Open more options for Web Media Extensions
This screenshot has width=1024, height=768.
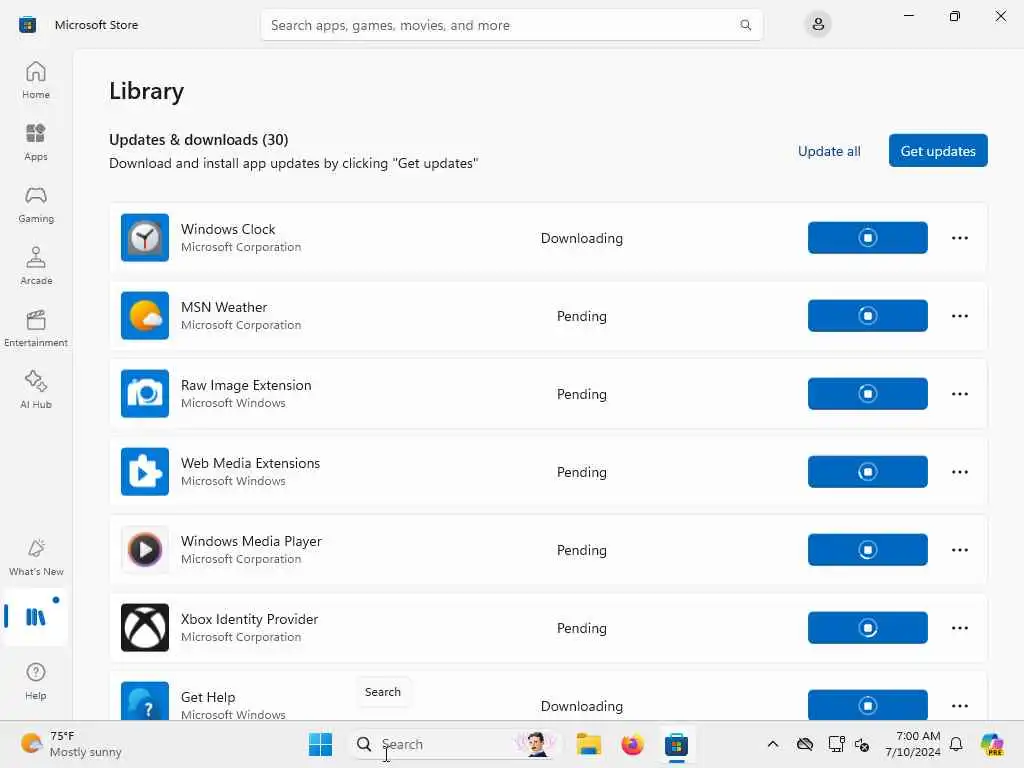click(x=960, y=472)
